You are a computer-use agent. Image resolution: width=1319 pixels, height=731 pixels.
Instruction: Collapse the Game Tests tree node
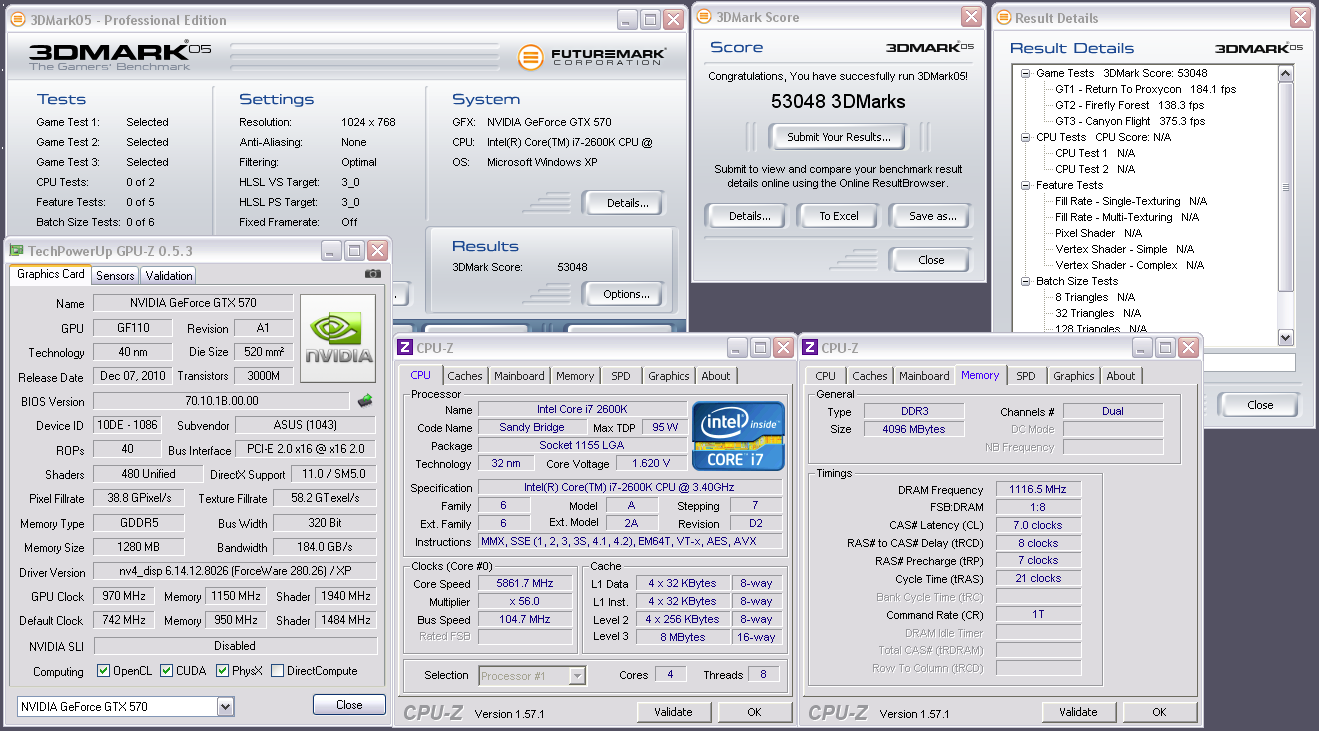[x=1026, y=73]
